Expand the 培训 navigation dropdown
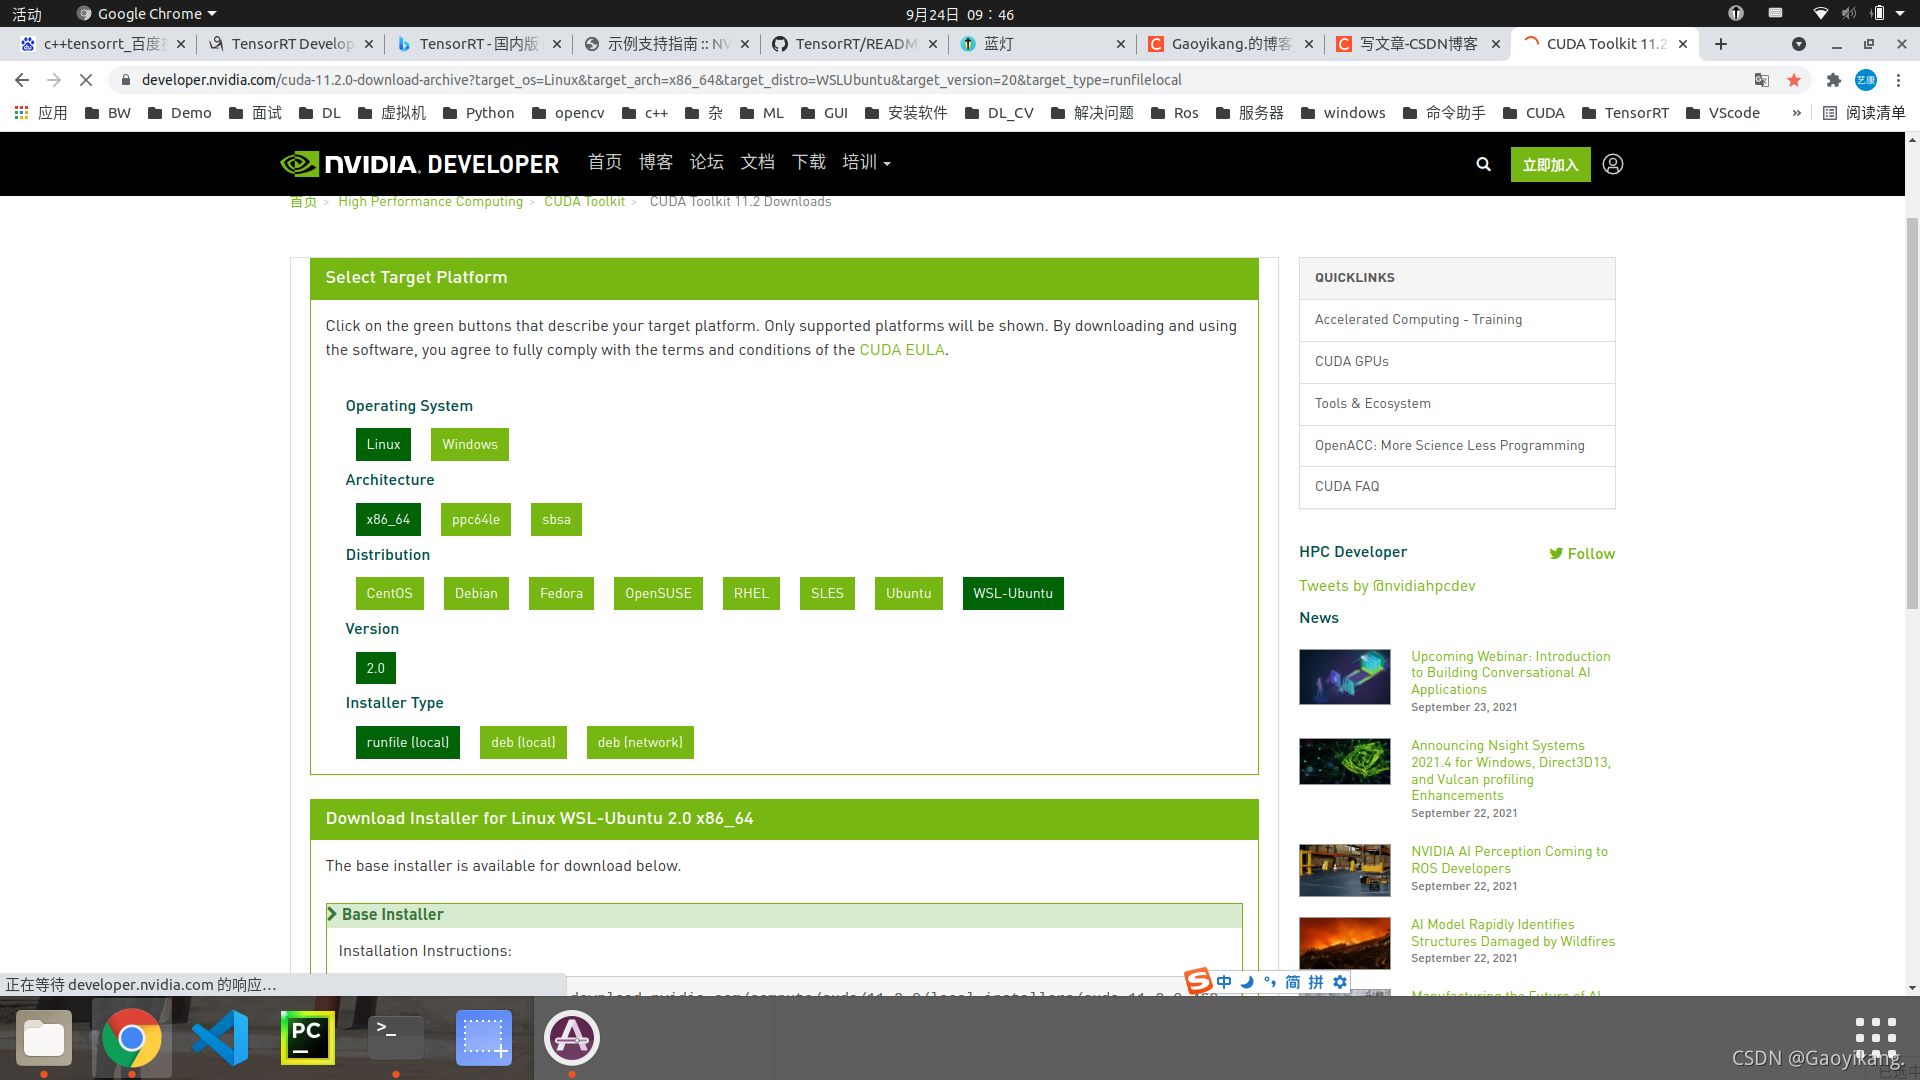 (x=866, y=163)
